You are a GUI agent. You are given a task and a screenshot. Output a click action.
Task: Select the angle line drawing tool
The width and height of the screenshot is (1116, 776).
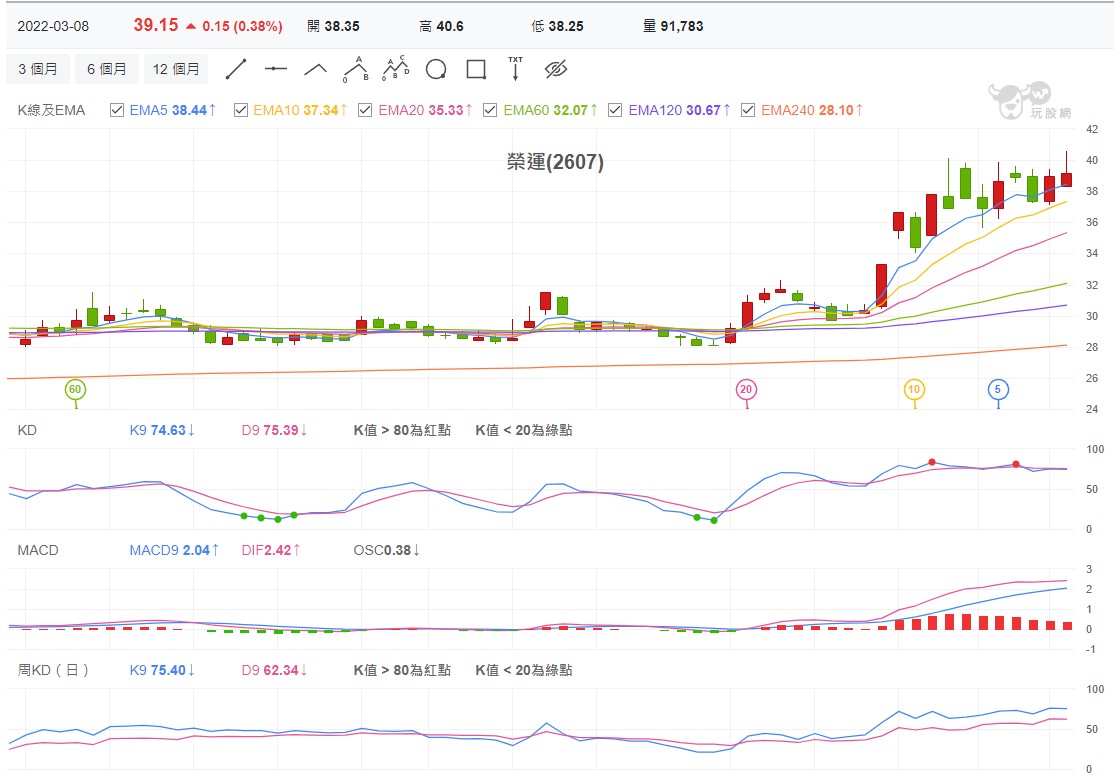point(315,69)
